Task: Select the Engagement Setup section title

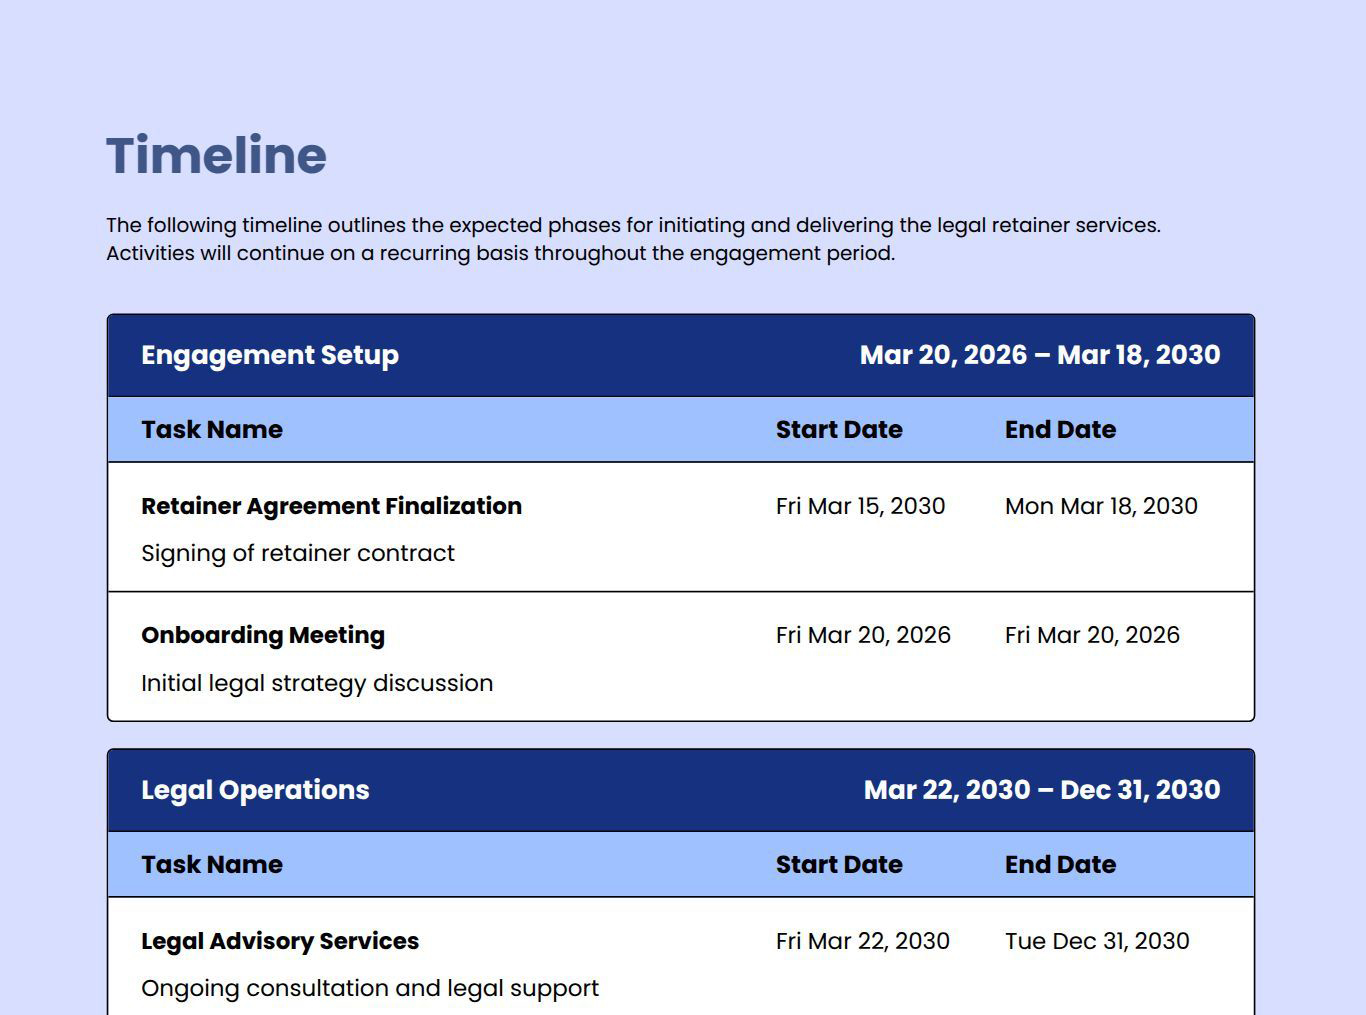Action: click(x=270, y=355)
